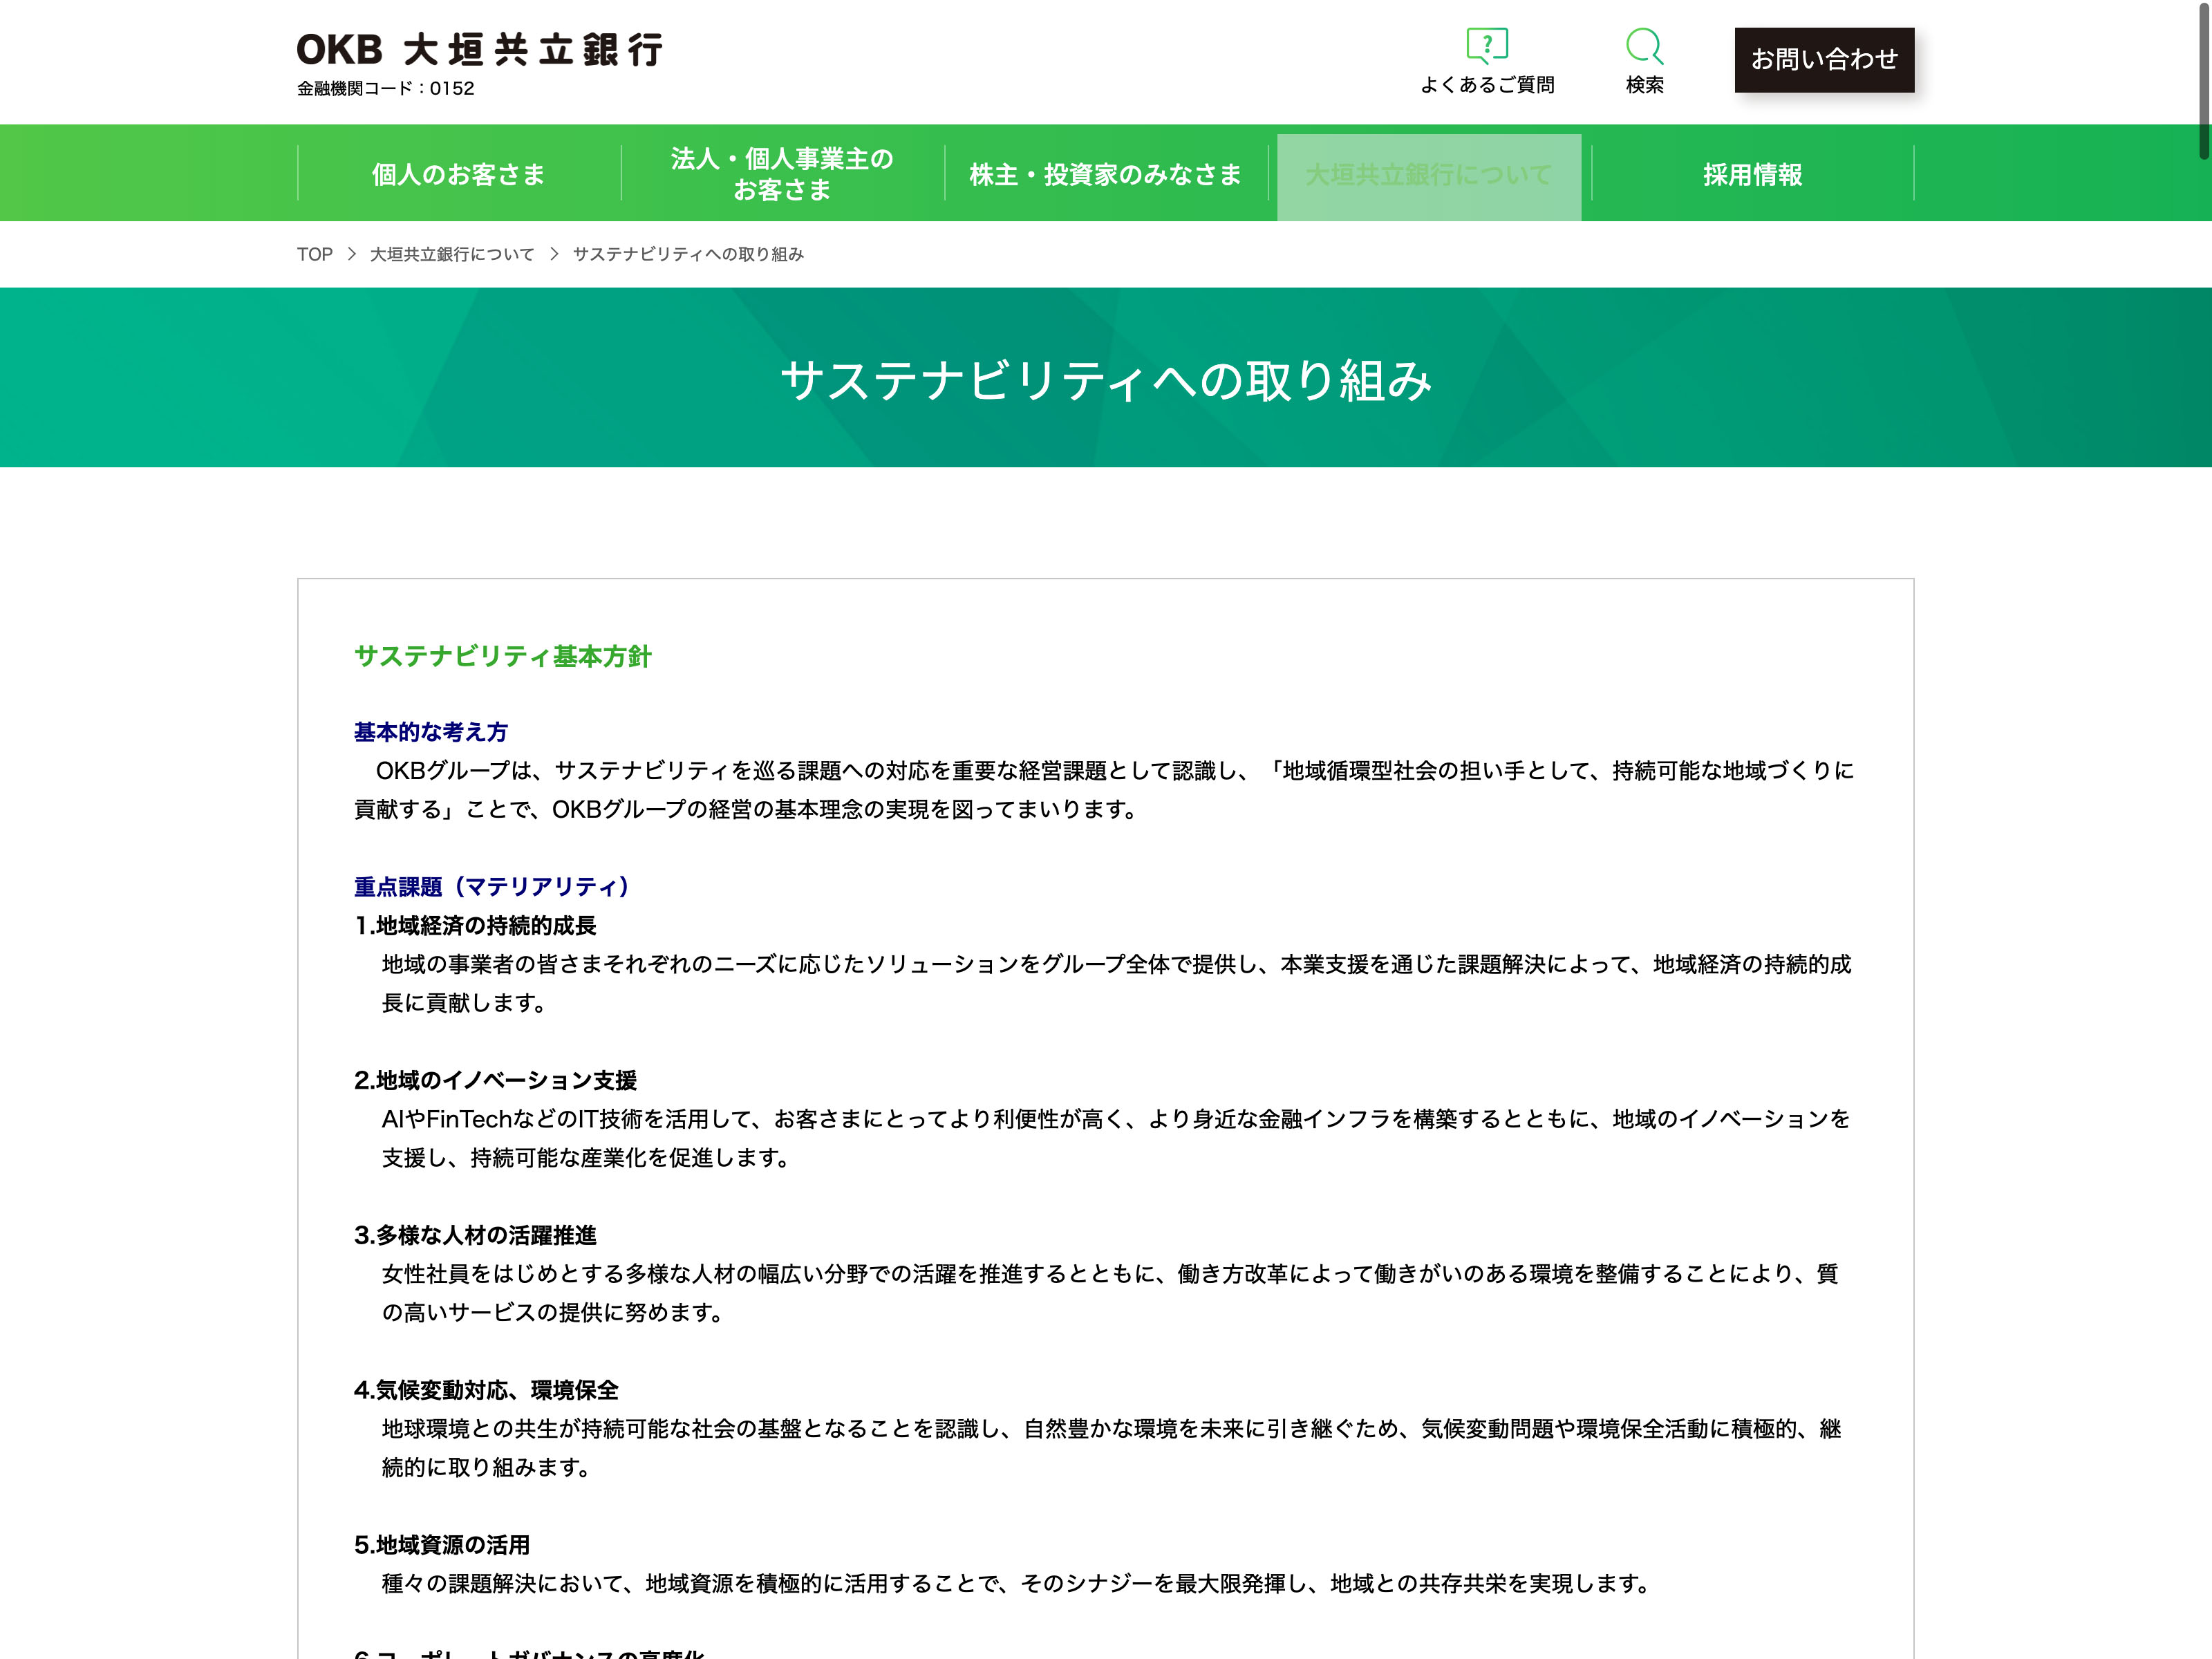Open the 個人のお客さま menu
This screenshot has height=1659, width=2212.
point(458,174)
